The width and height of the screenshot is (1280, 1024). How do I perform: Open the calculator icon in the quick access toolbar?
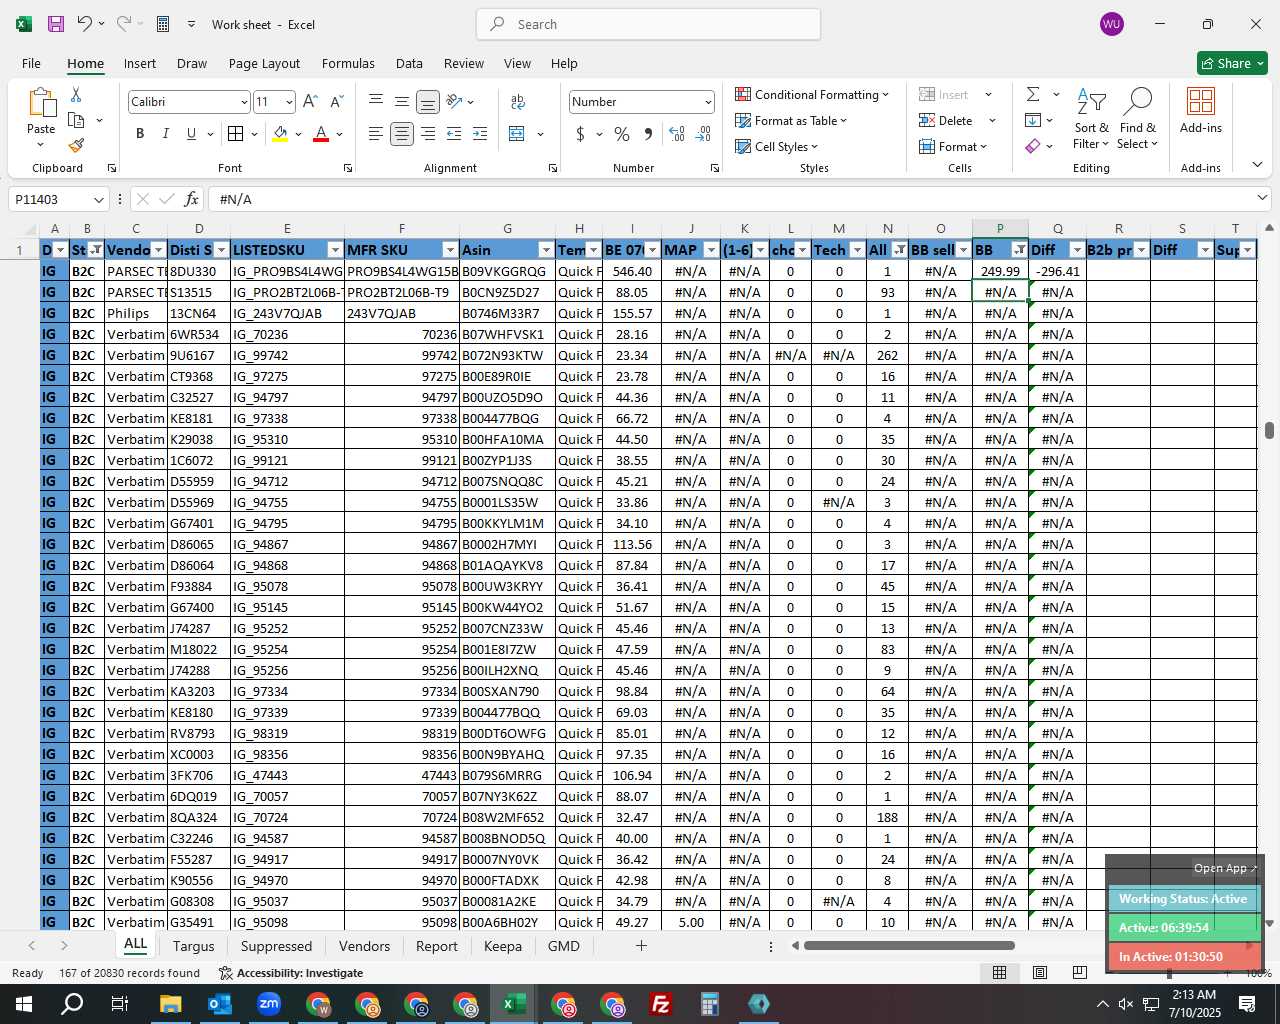tap(163, 24)
